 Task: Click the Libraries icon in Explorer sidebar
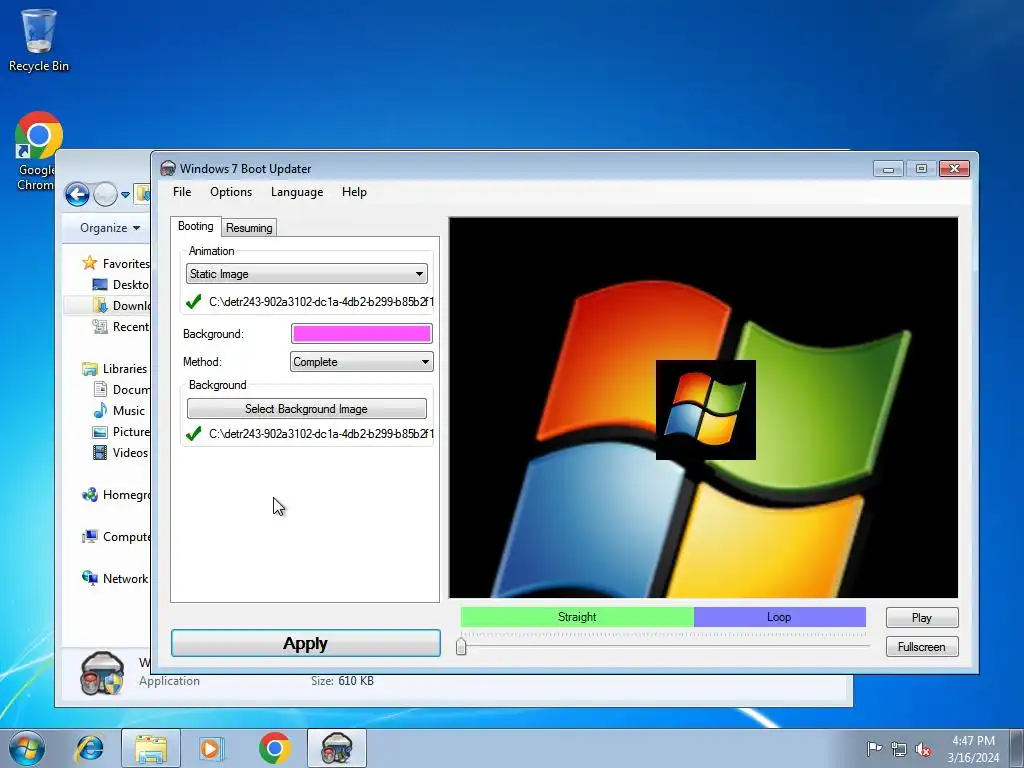point(89,369)
